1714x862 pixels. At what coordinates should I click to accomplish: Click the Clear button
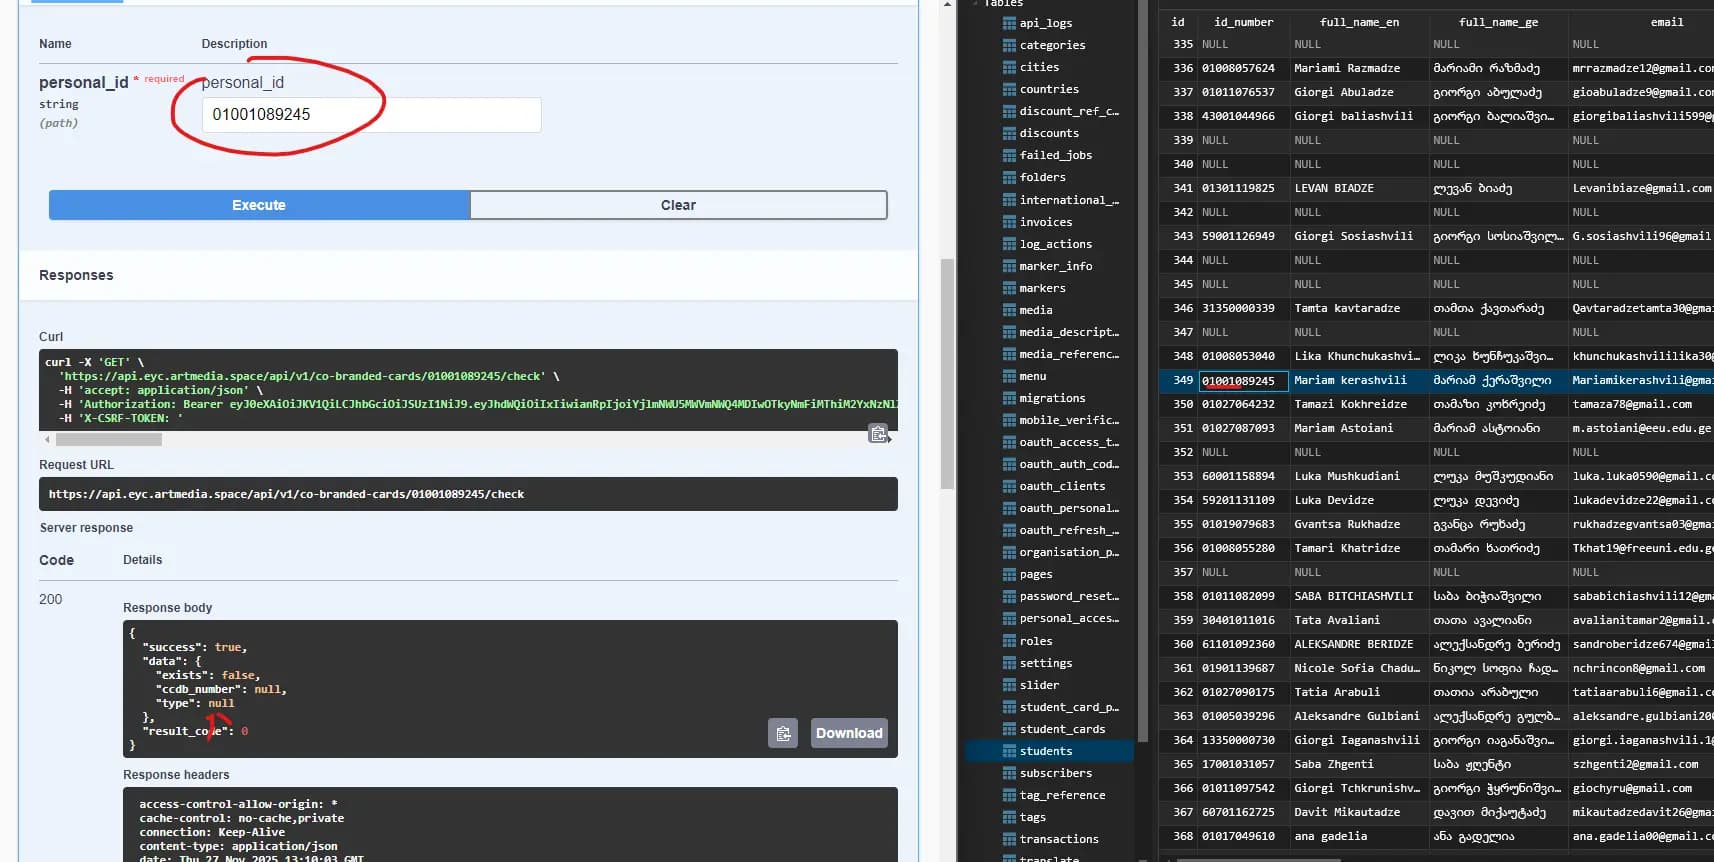(x=678, y=205)
